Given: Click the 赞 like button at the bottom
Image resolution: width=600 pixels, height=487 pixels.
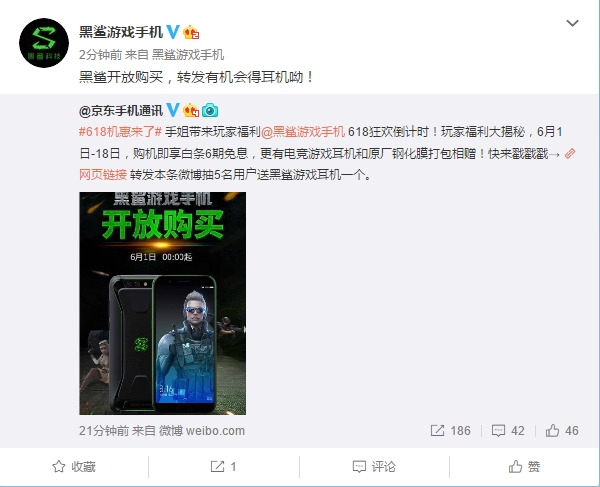Looking at the screenshot, I should [524, 467].
